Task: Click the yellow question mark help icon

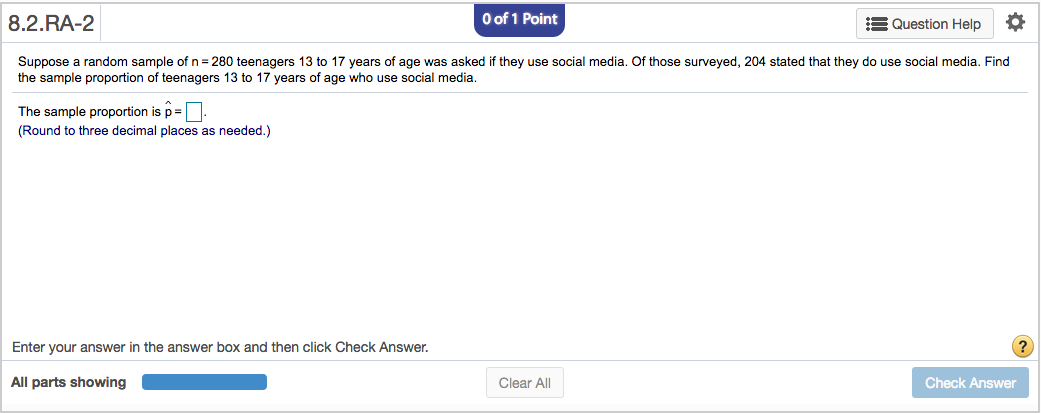Action: tap(1021, 347)
